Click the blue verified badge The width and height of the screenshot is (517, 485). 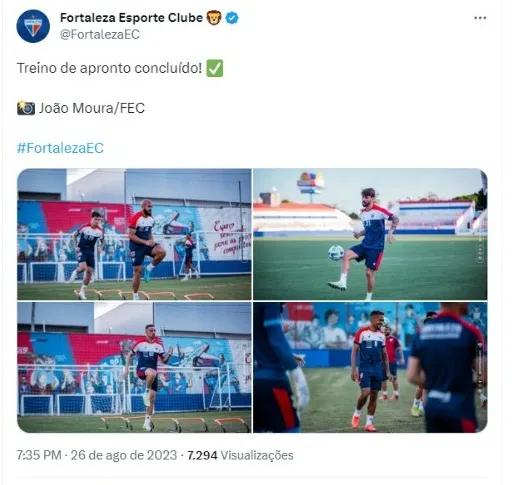coord(232,18)
